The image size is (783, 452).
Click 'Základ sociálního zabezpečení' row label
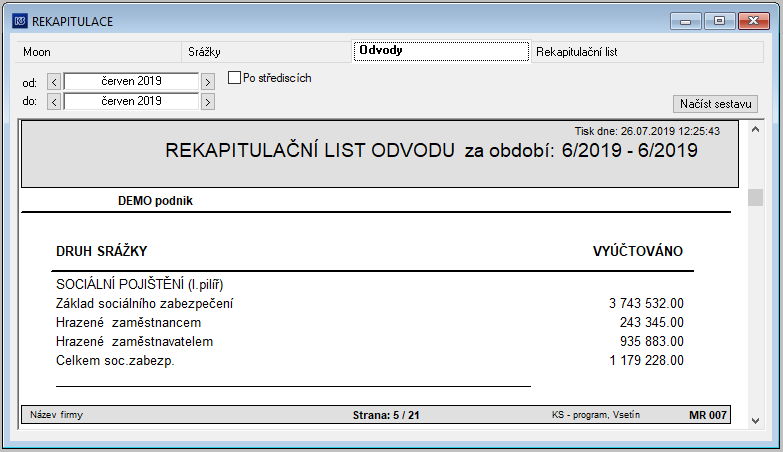coord(144,304)
